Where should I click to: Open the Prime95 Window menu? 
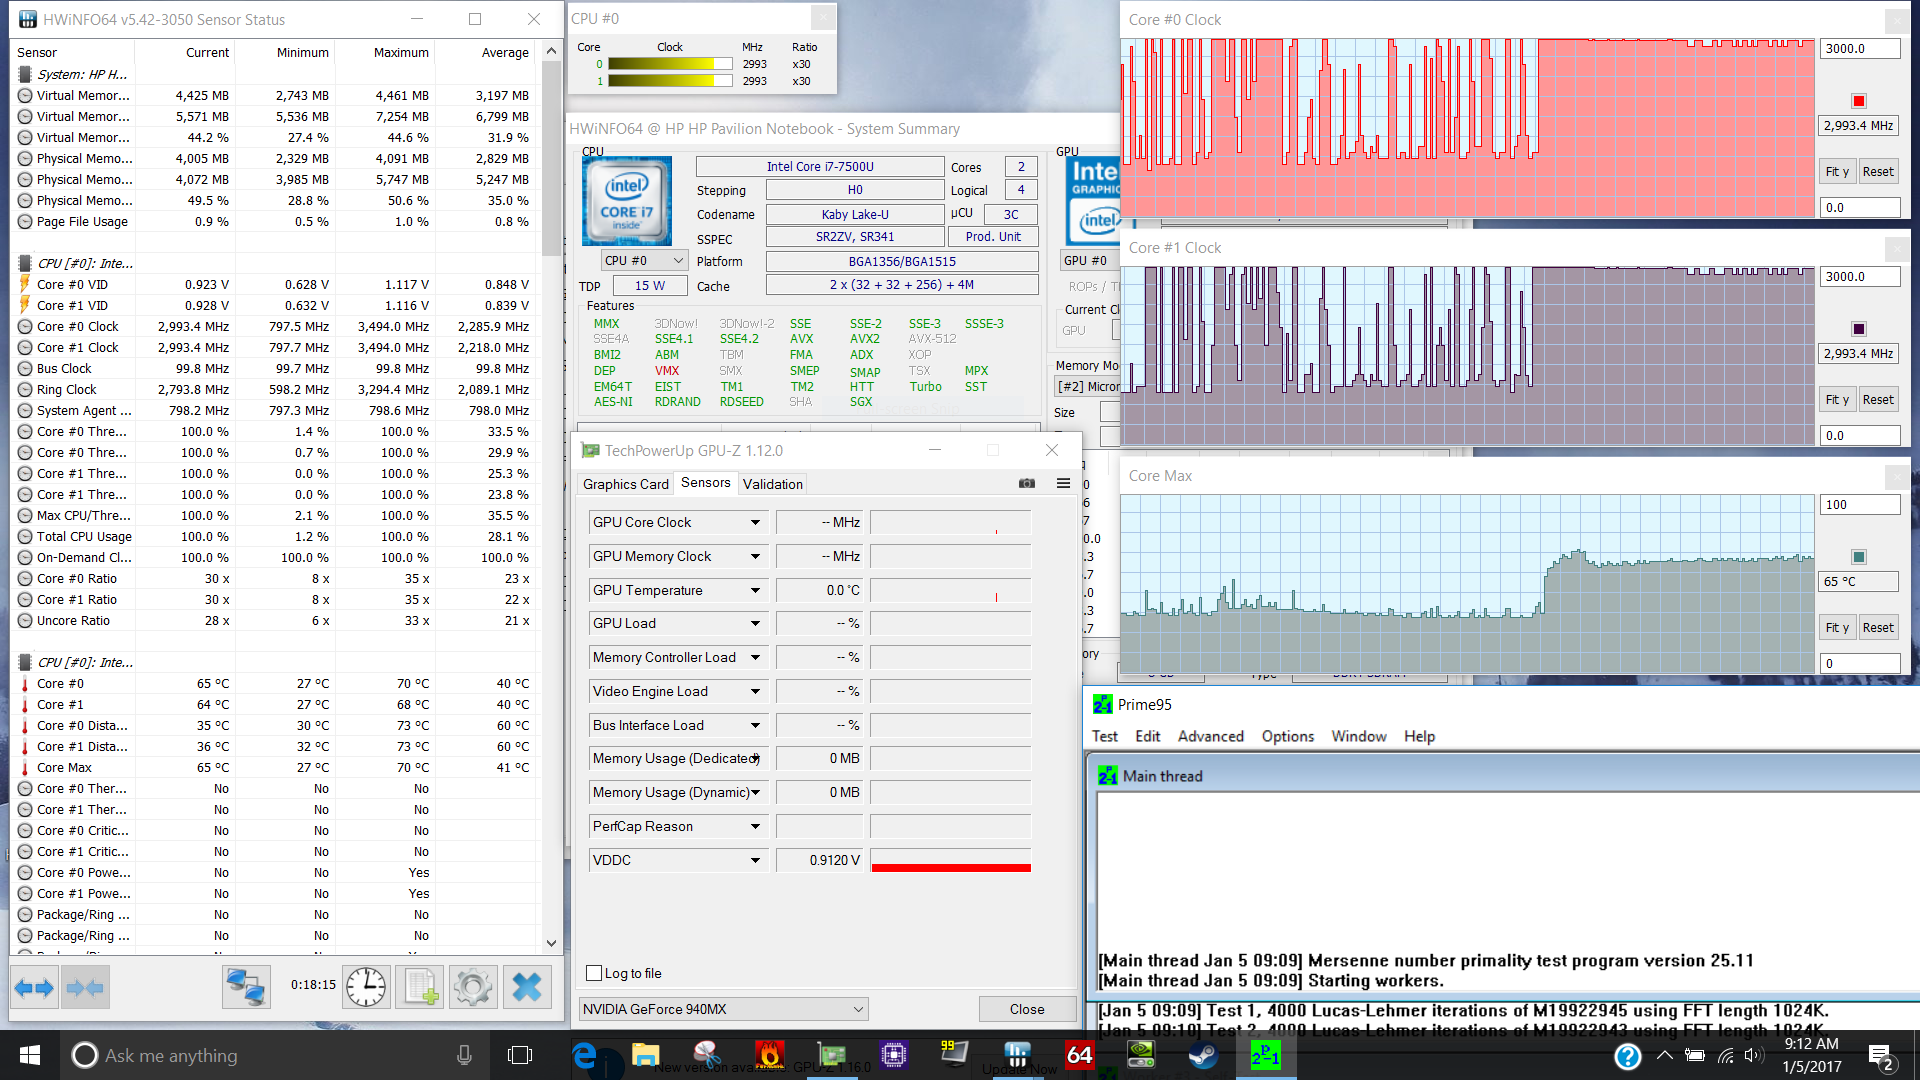coord(1359,736)
